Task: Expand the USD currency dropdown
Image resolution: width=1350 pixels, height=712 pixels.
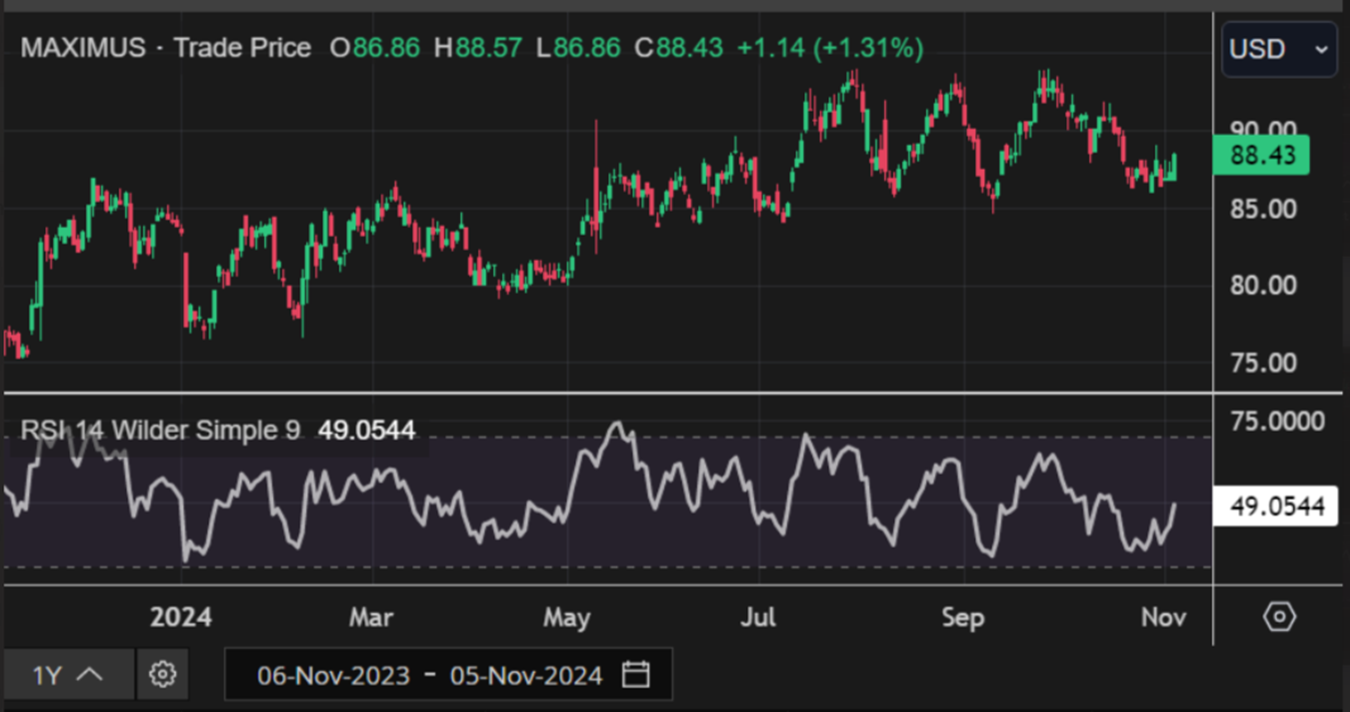Action: (x=1279, y=49)
